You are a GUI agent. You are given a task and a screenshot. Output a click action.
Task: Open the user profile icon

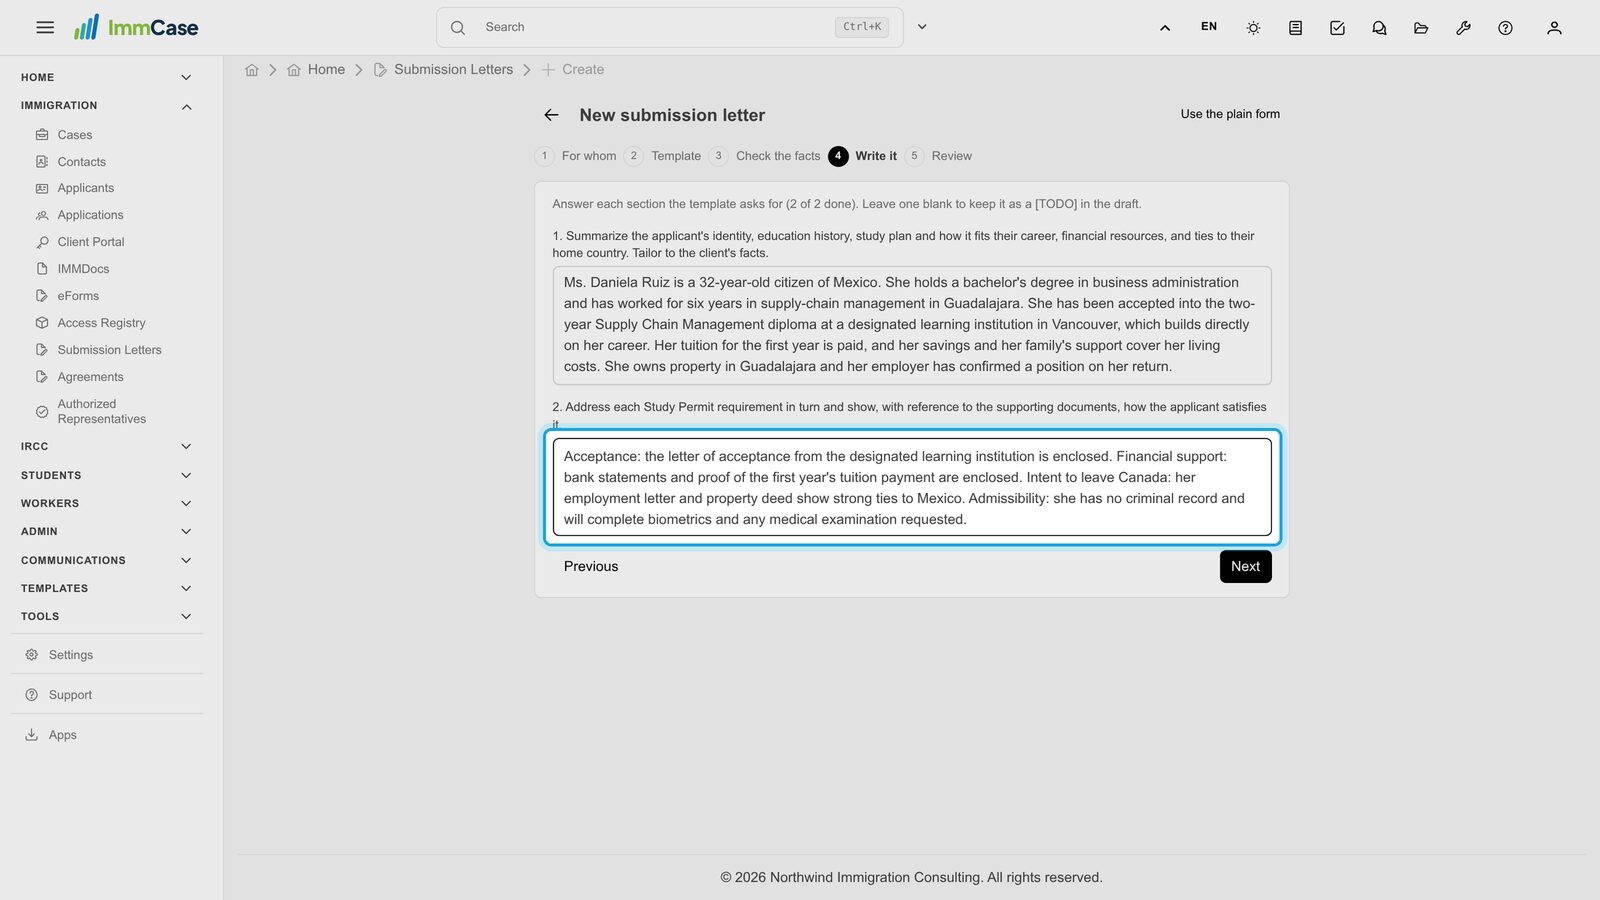pos(1554,28)
